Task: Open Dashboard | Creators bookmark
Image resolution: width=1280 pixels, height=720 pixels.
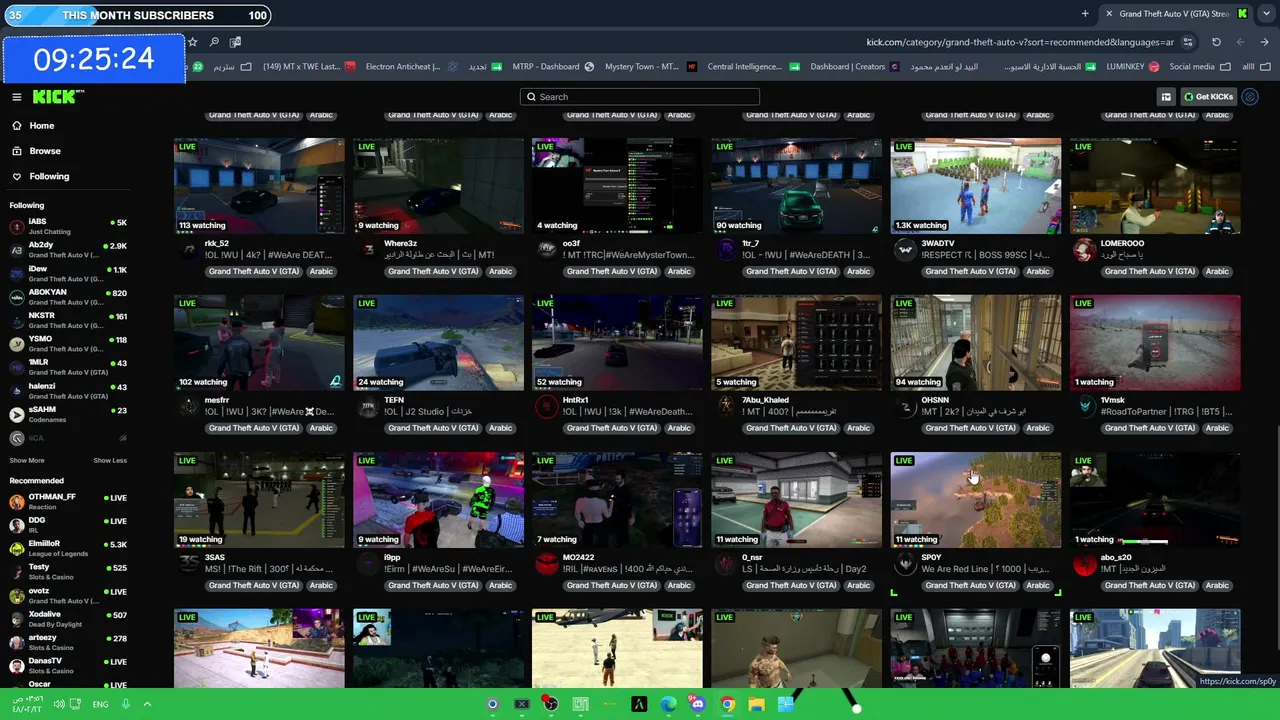Action: click(x=855, y=67)
